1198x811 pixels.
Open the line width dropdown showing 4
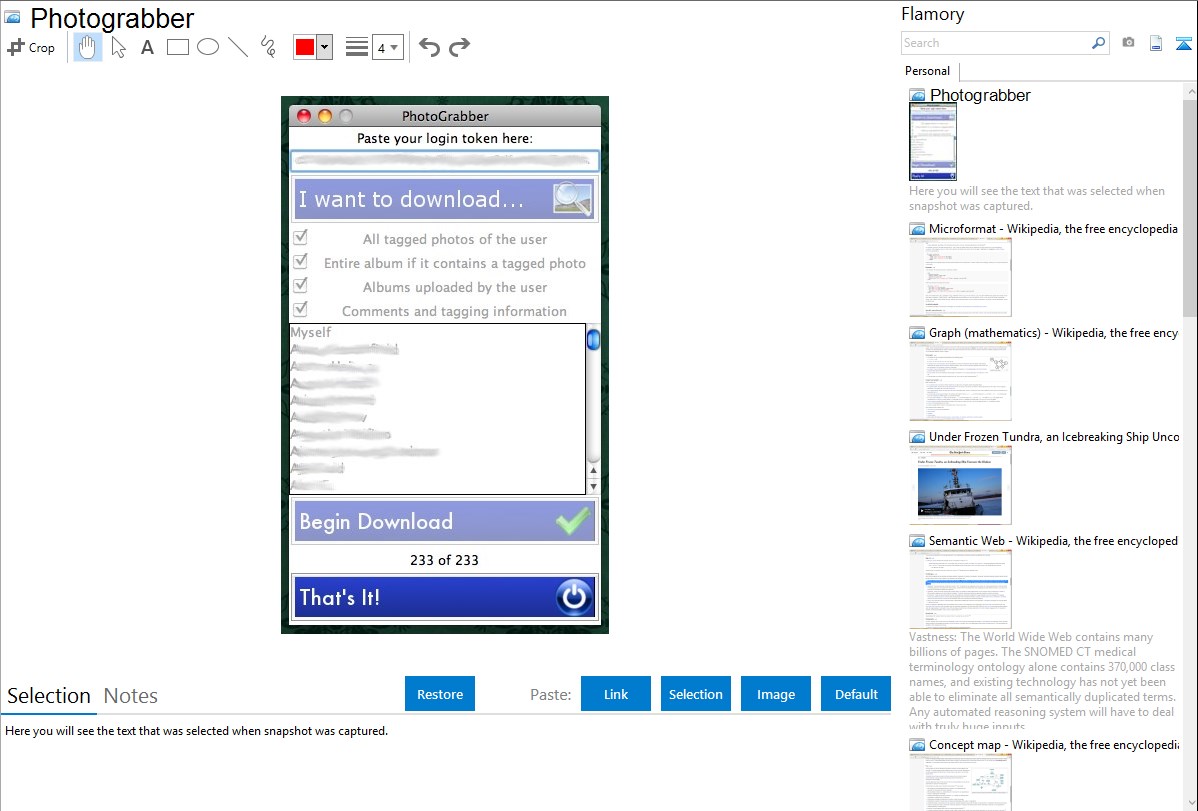pyautogui.click(x=388, y=47)
